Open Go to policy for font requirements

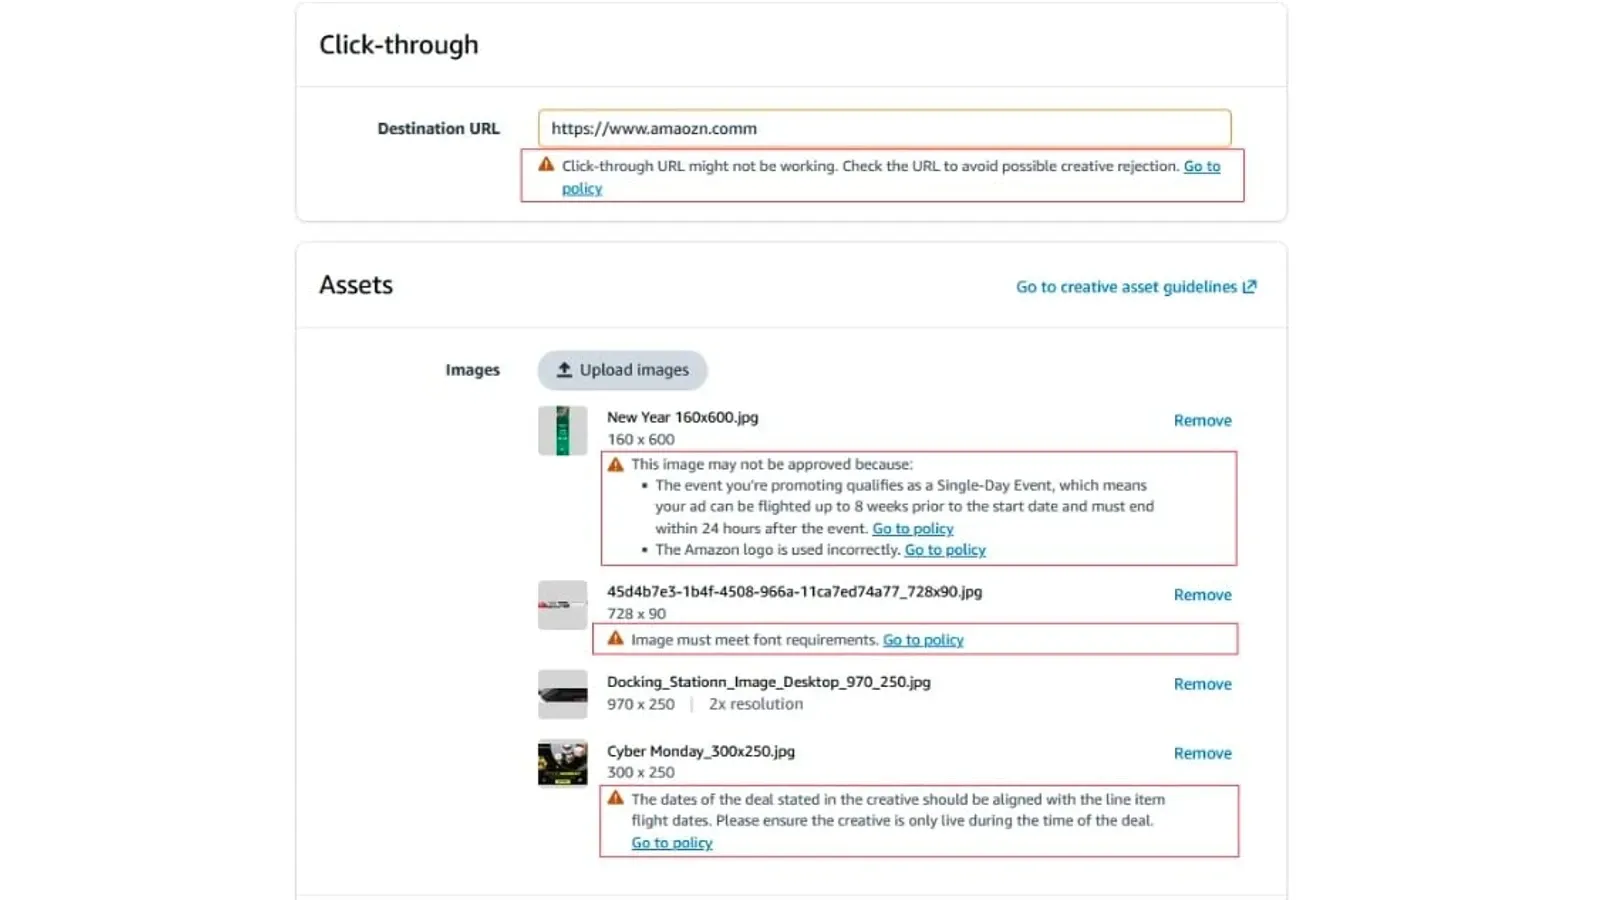[922, 639]
